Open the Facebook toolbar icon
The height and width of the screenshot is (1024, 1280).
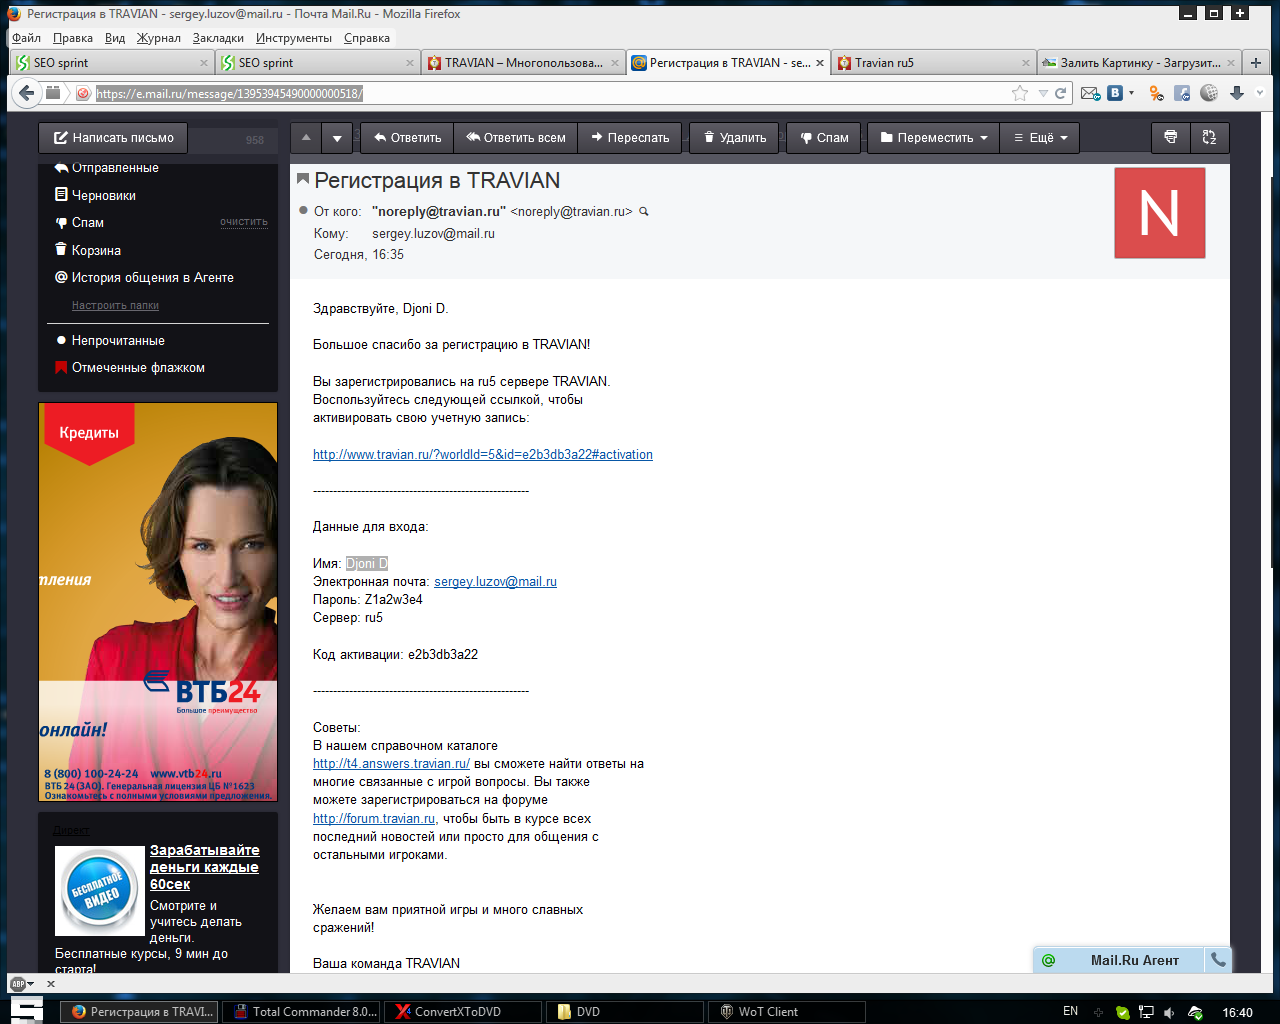click(x=1182, y=93)
